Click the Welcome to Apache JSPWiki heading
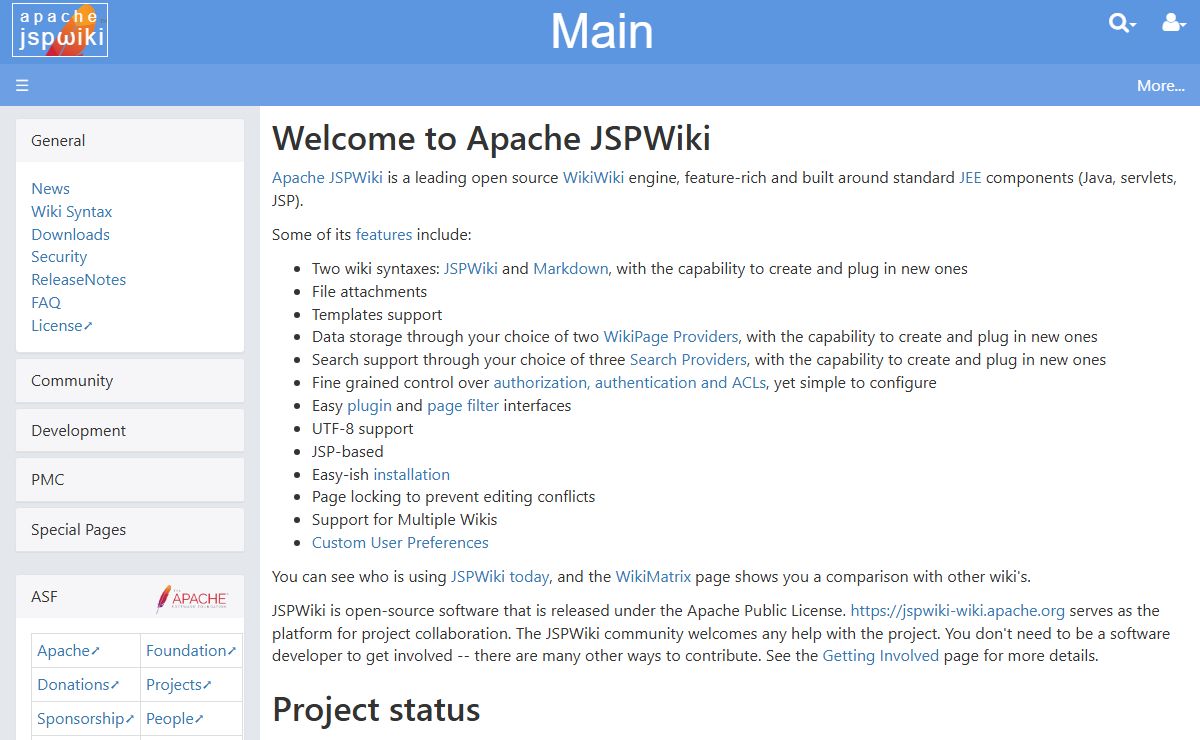The width and height of the screenshot is (1200, 740). (x=491, y=138)
